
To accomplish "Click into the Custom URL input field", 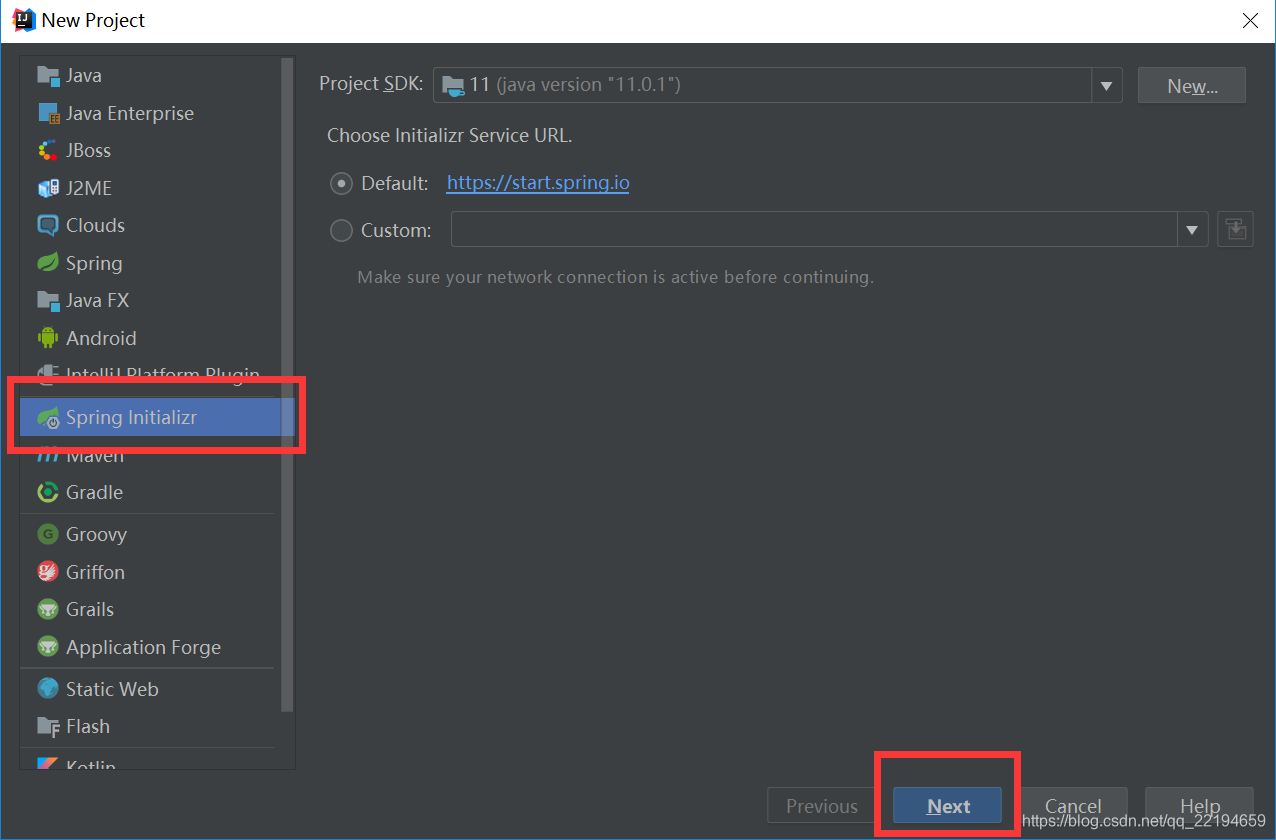I will pos(815,230).
